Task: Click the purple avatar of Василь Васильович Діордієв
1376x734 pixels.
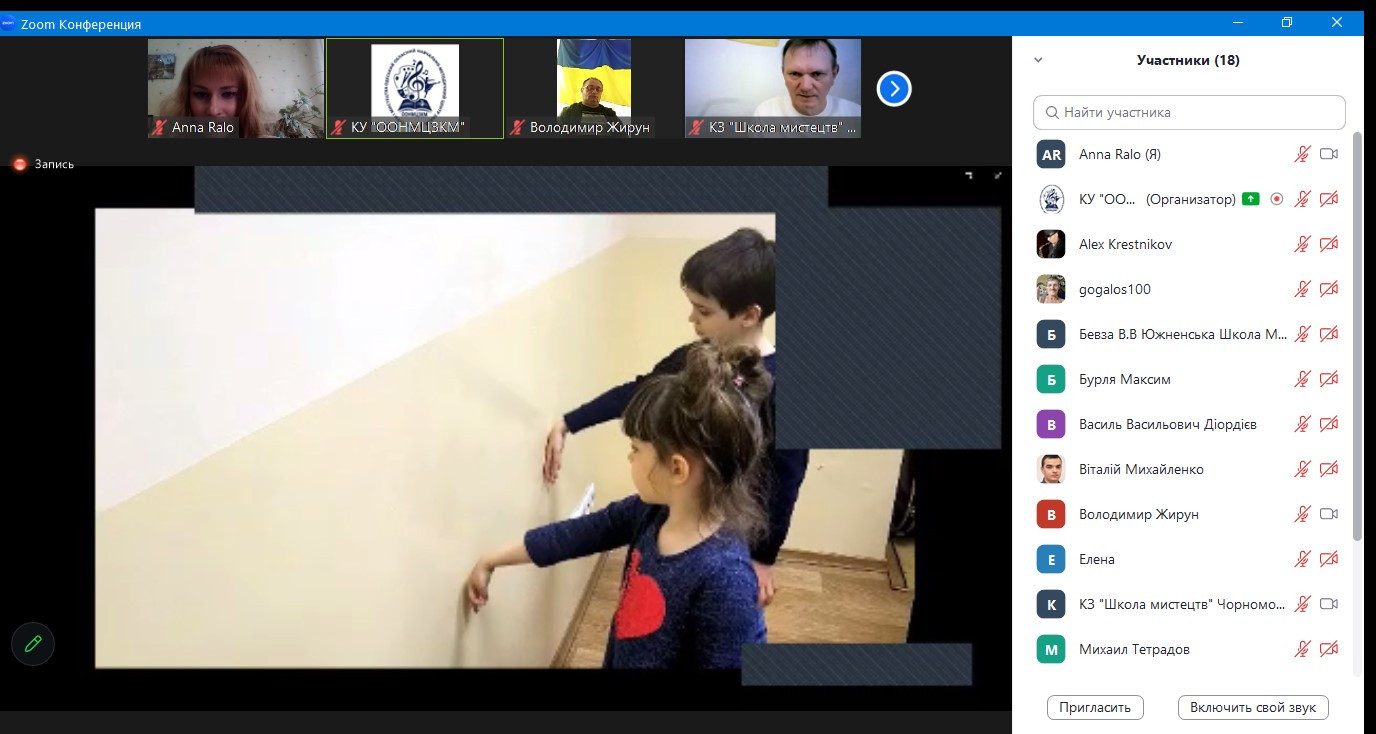Action: (x=1051, y=424)
